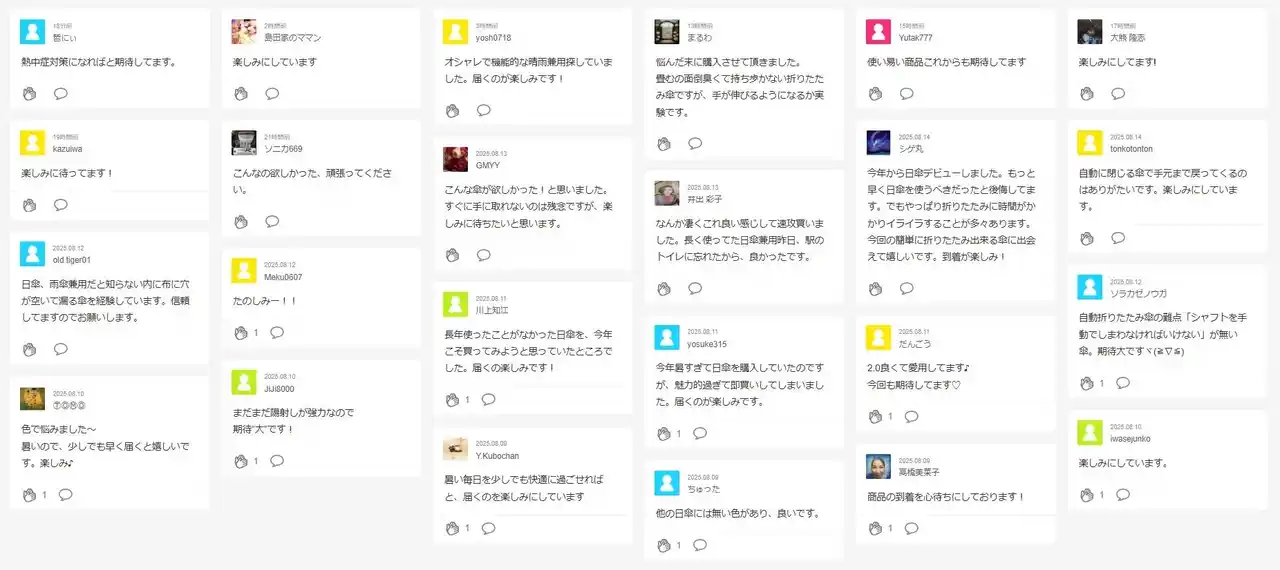
Task: Click reply bubble on Yutak777's comment
Action: [x=906, y=94]
